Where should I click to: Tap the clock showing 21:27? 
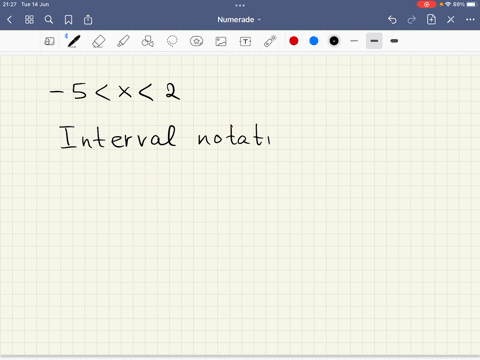click(10, 4)
